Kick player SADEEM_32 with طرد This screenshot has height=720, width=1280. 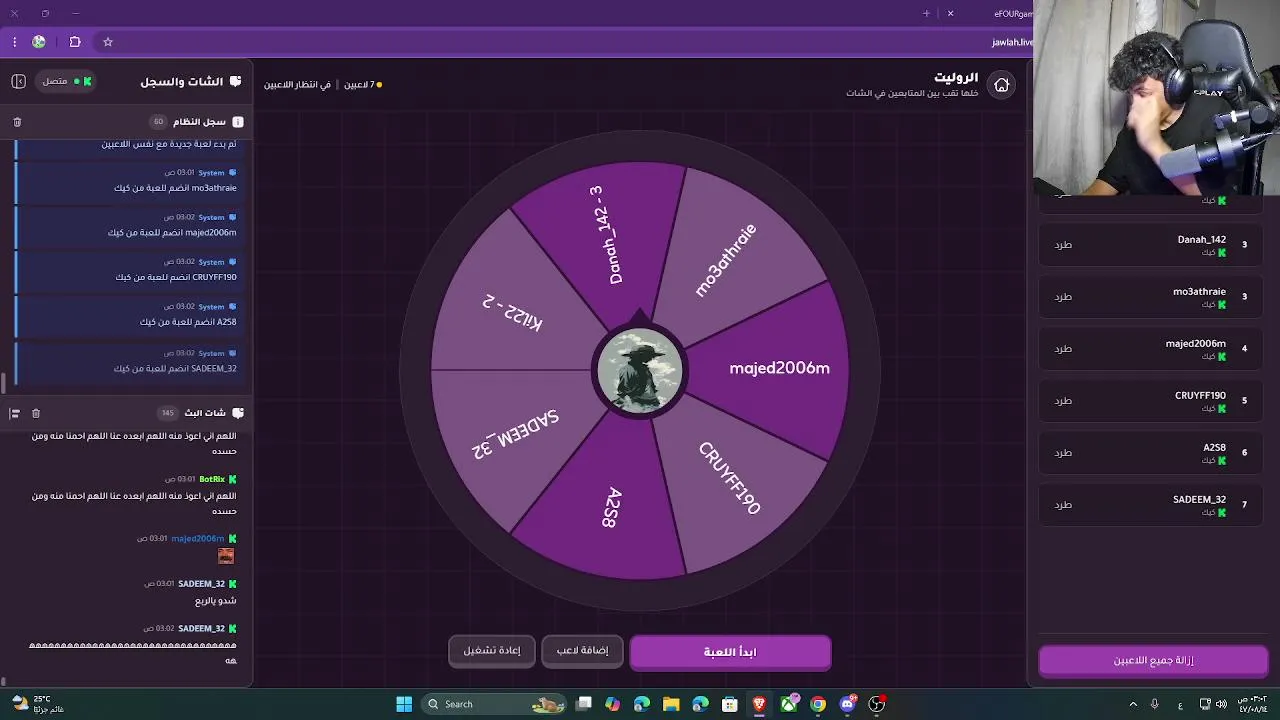pos(1063,505)
